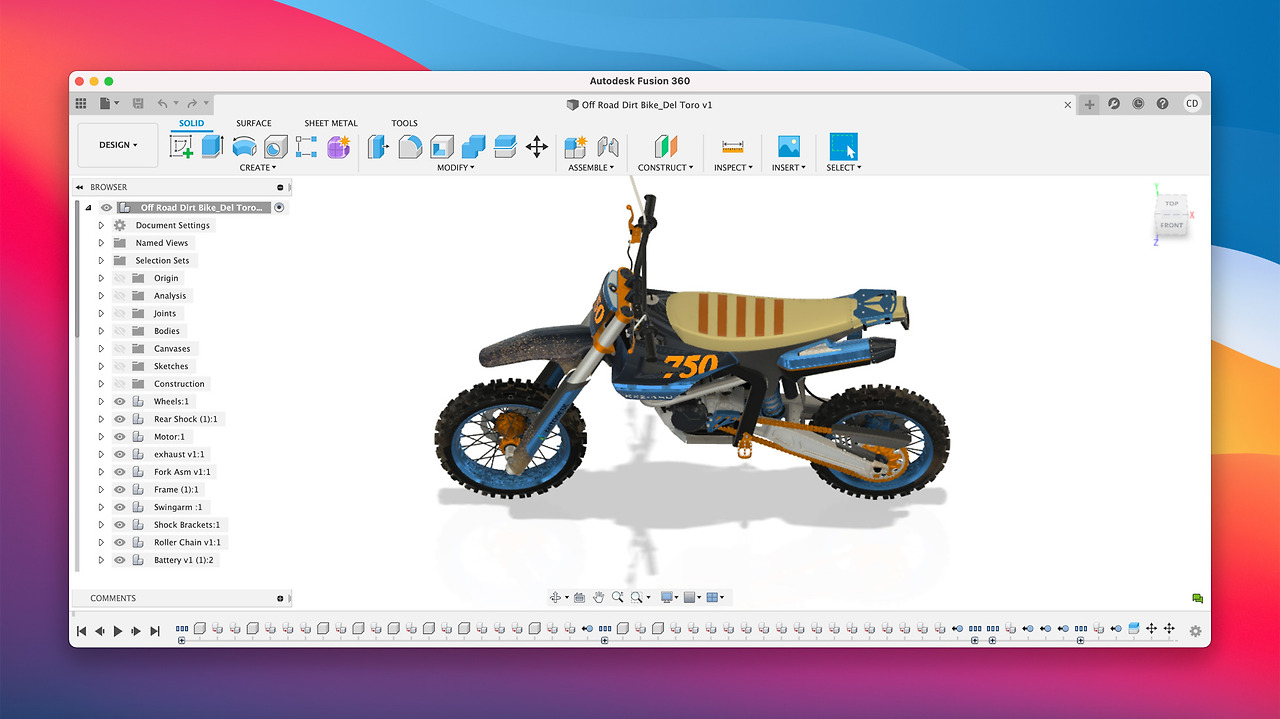Select the Joint tool
The image size is (1280, 719).
click(608, 147)
